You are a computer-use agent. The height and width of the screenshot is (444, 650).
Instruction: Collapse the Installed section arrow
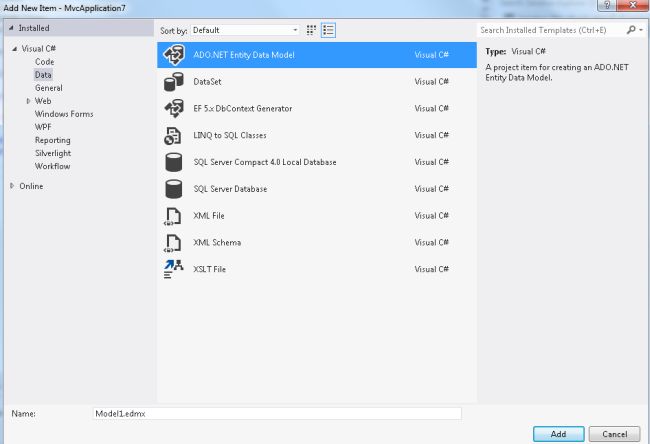pyautogui.click(x=11, y=28)
